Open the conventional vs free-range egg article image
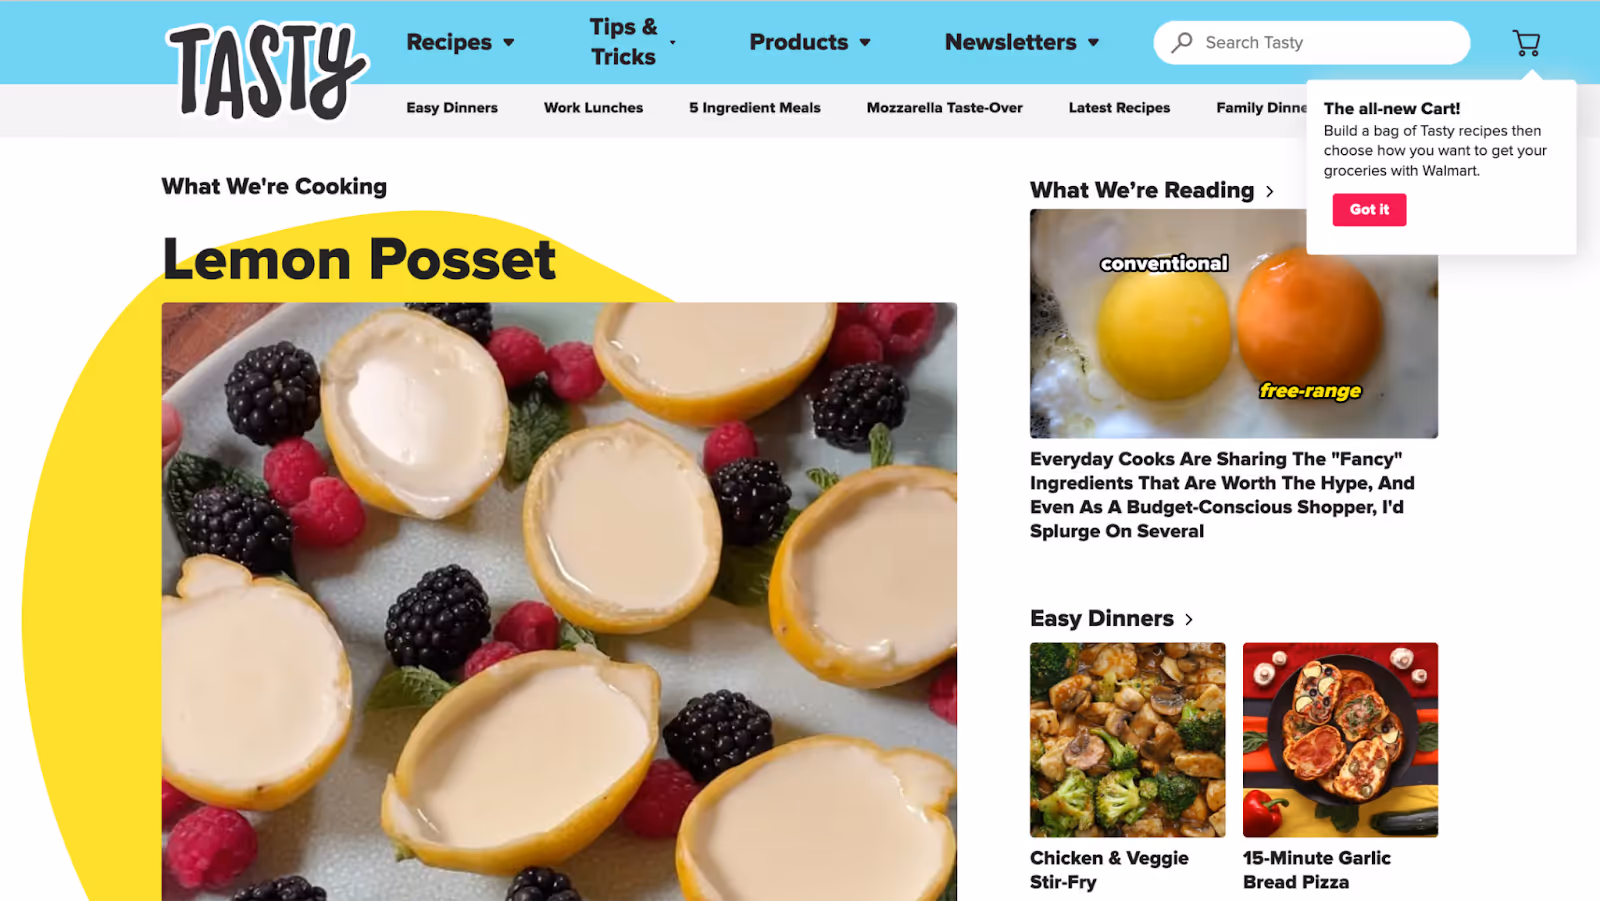 1234,324
